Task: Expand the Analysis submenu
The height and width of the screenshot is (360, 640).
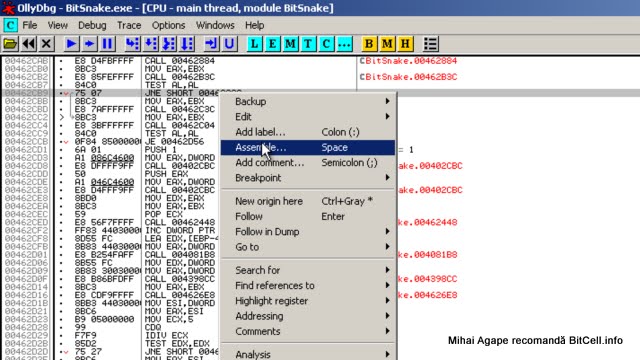Action: click(x=308, y=354)
